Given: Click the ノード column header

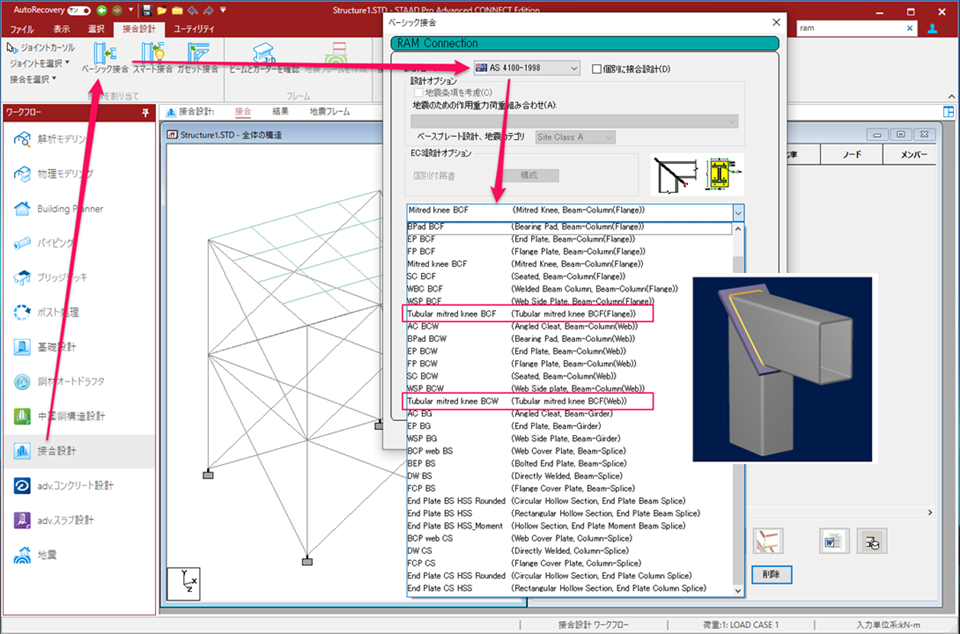Looking at the screenshot, I should (x=852, y=155).
